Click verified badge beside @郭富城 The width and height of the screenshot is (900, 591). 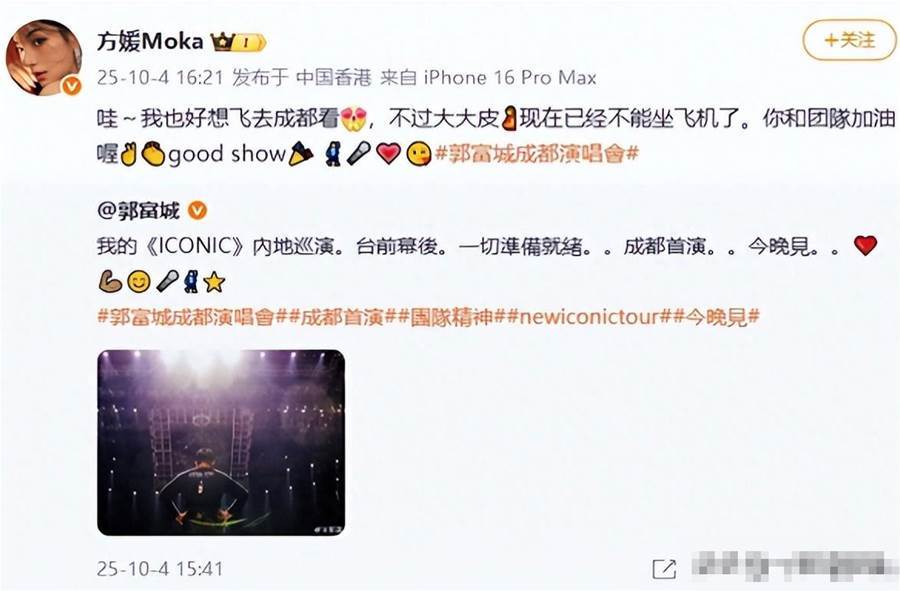[197, 211]
